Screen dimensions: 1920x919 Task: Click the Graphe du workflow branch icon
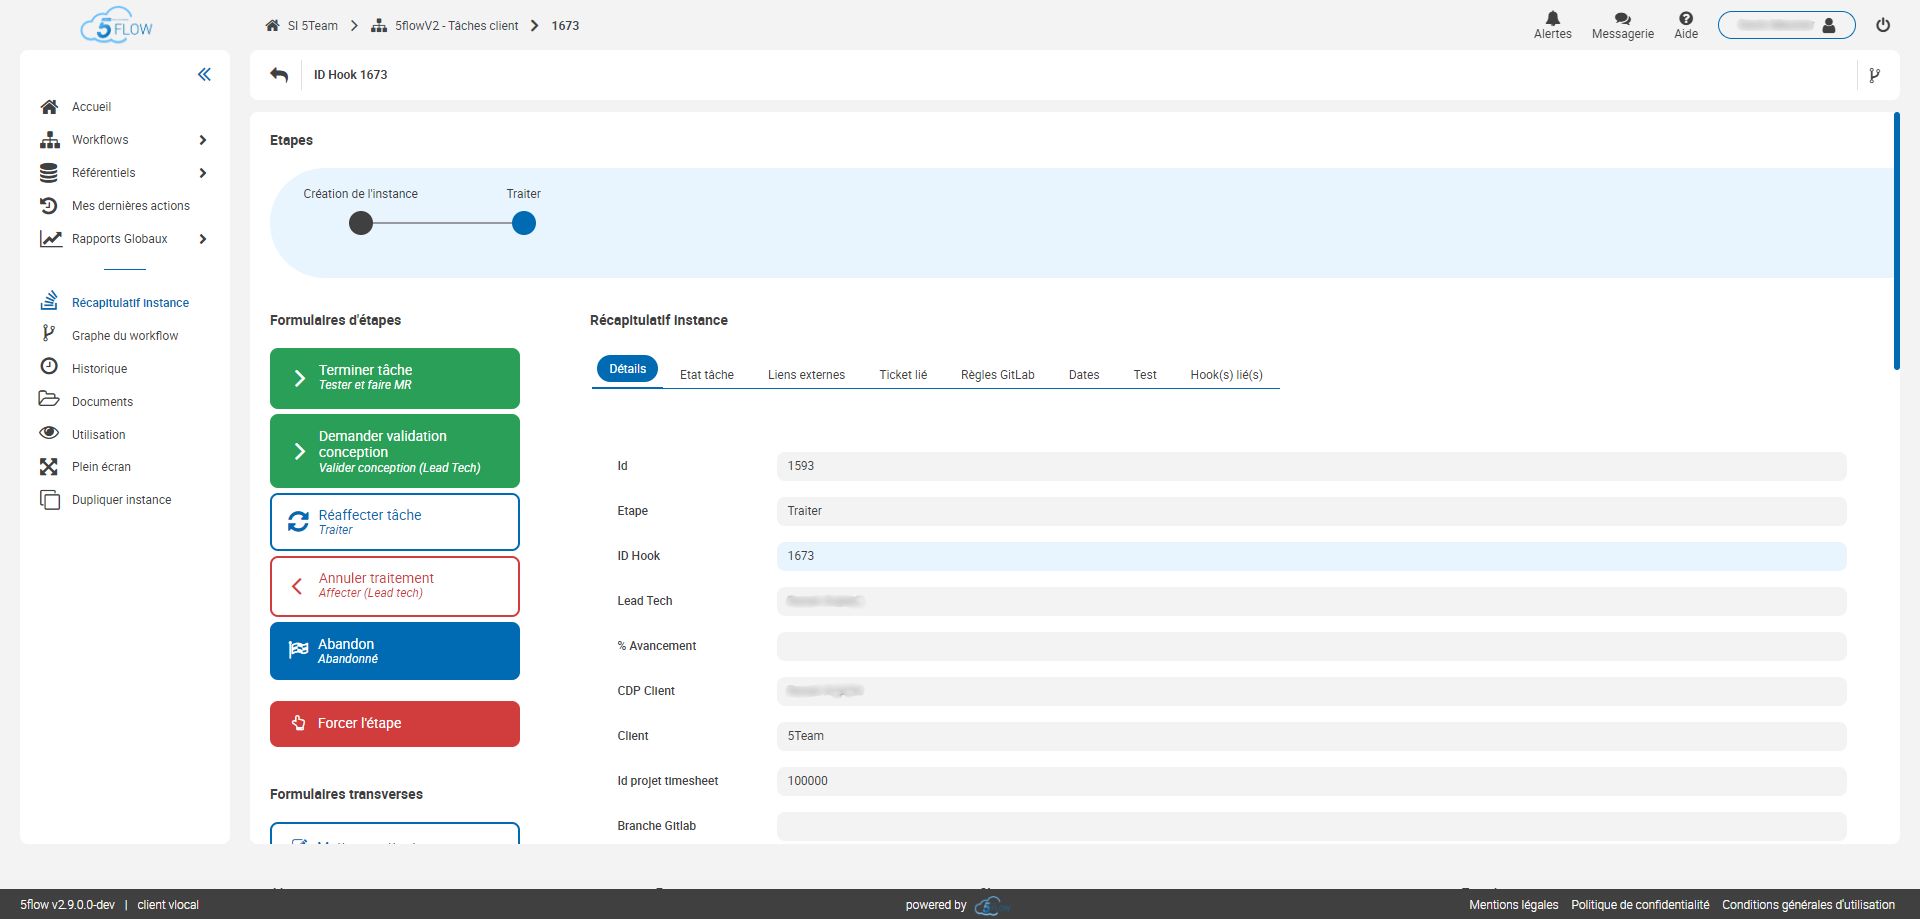48,334
